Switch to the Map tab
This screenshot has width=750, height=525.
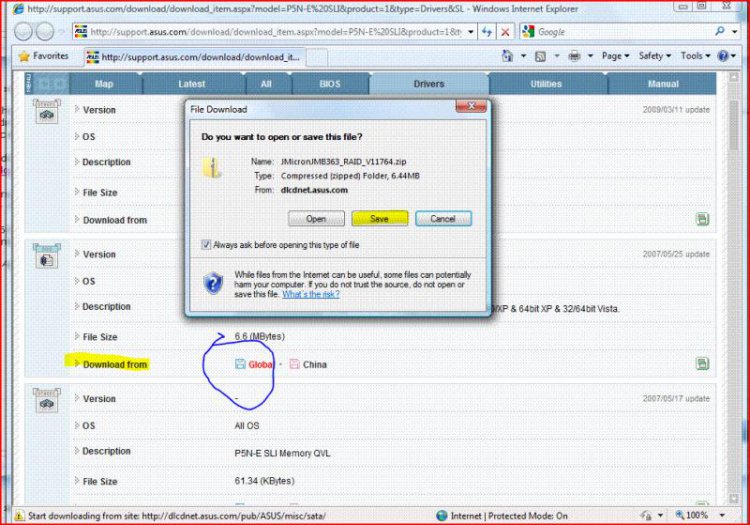104,84
